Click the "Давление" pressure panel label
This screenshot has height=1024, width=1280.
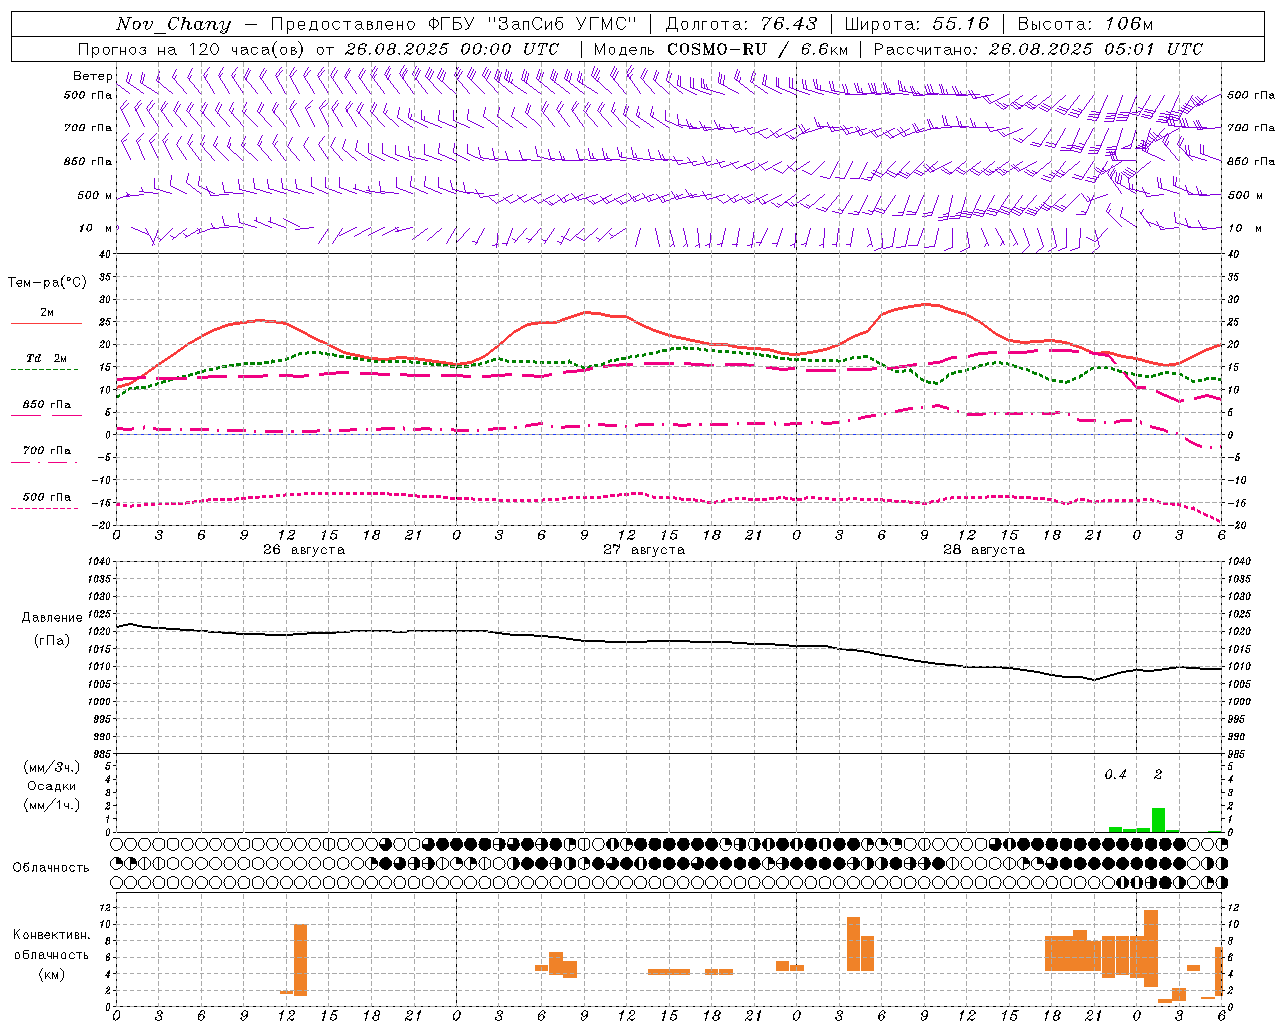click(52, 618)
